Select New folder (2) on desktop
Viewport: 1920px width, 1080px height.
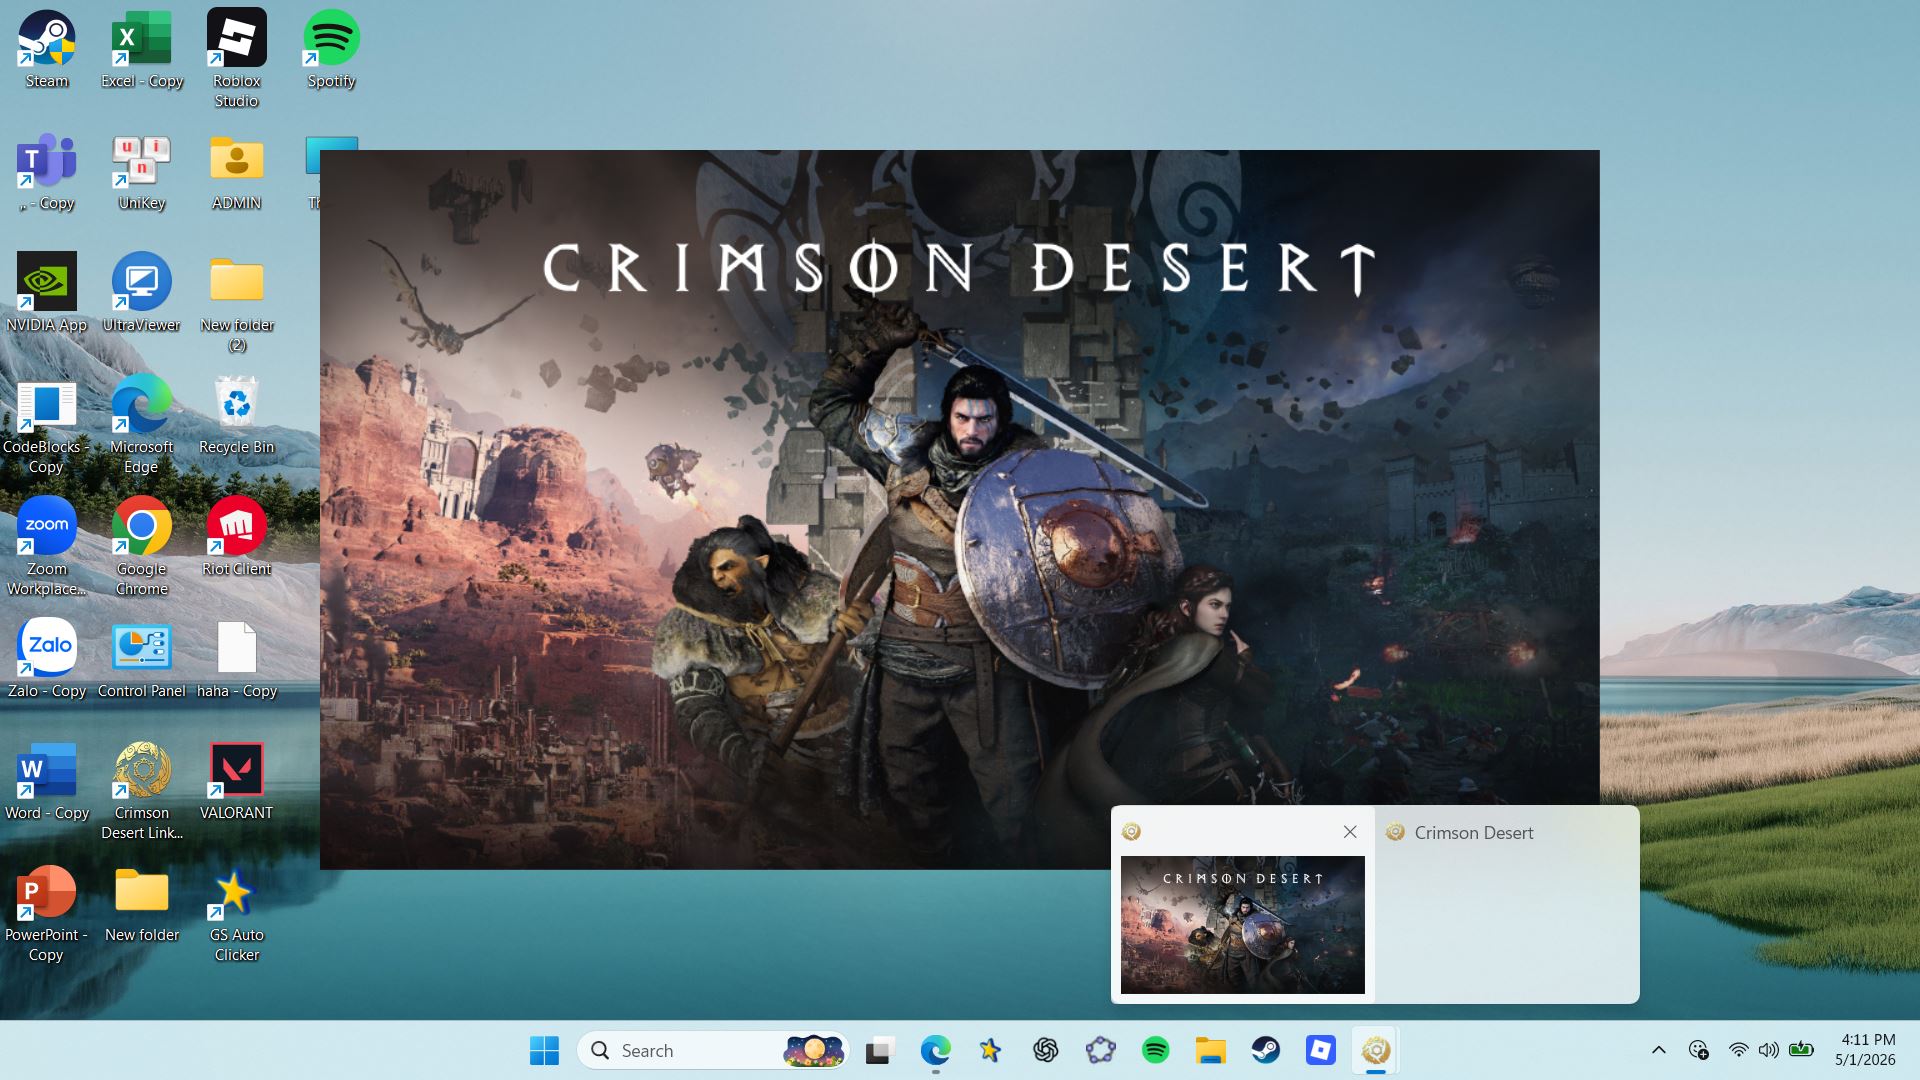point(237,303)
